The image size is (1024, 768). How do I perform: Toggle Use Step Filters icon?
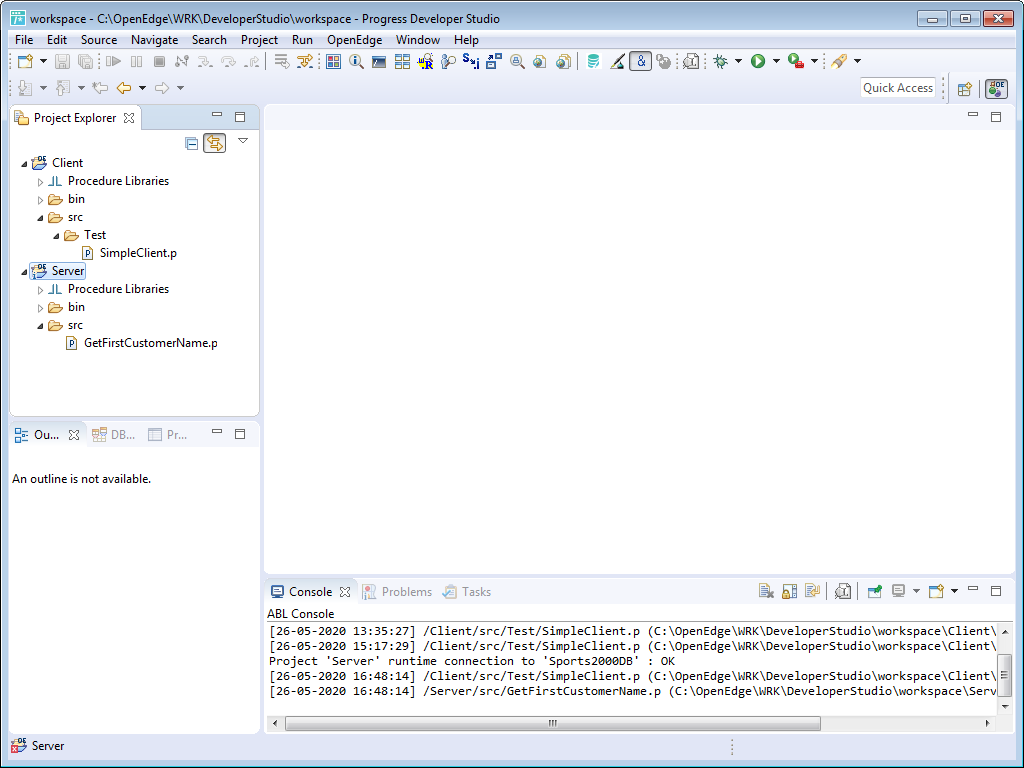click(x=304, y=61)
